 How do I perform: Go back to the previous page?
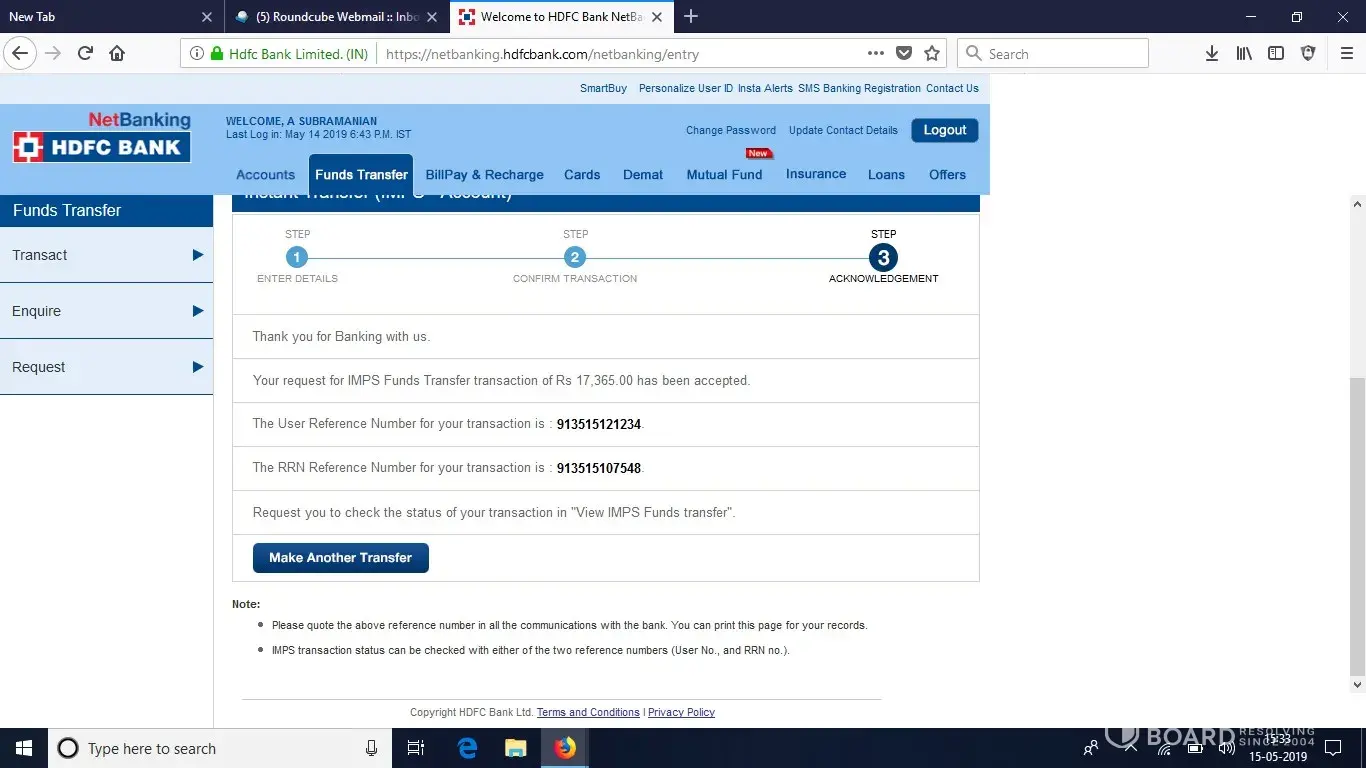click(x=20, y=54)
